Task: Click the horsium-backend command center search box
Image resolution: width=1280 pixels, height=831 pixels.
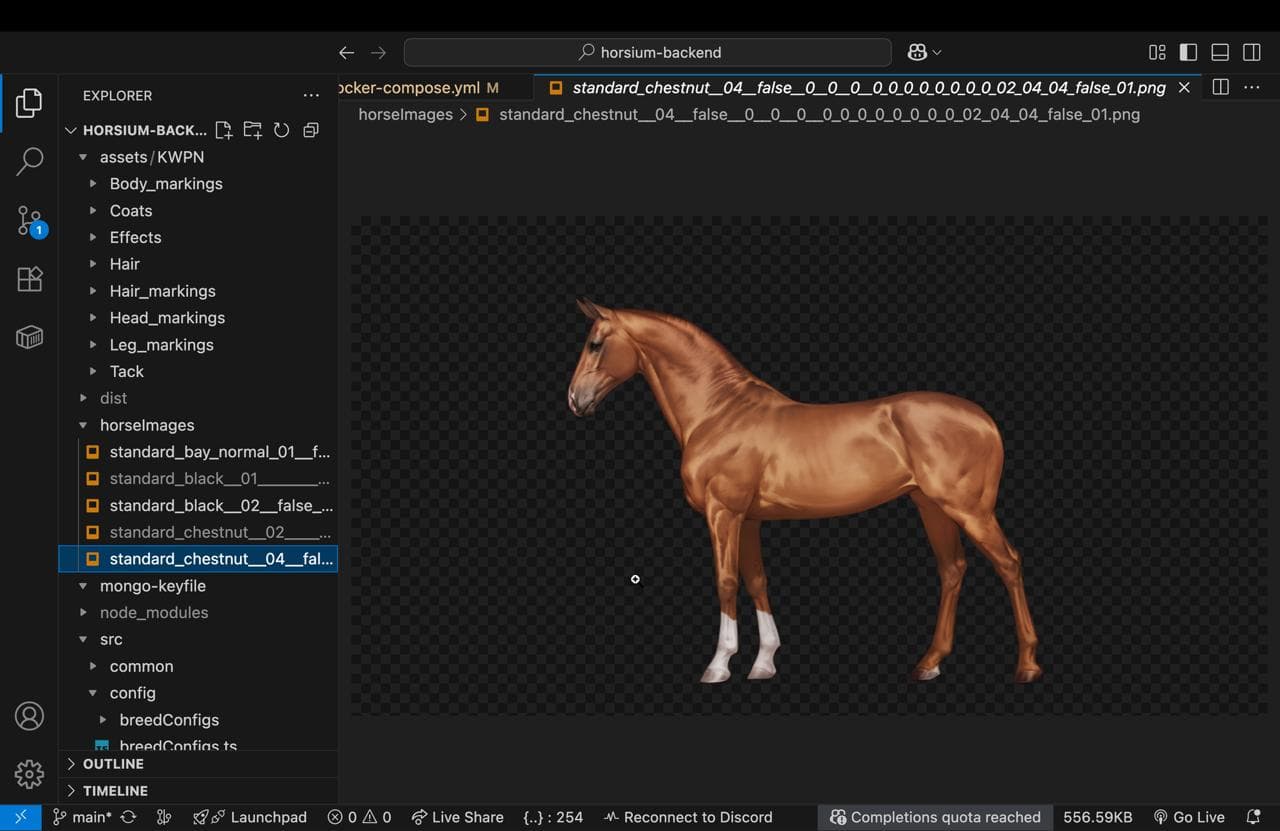Action: pyautogui.click(x=647, y=53)
